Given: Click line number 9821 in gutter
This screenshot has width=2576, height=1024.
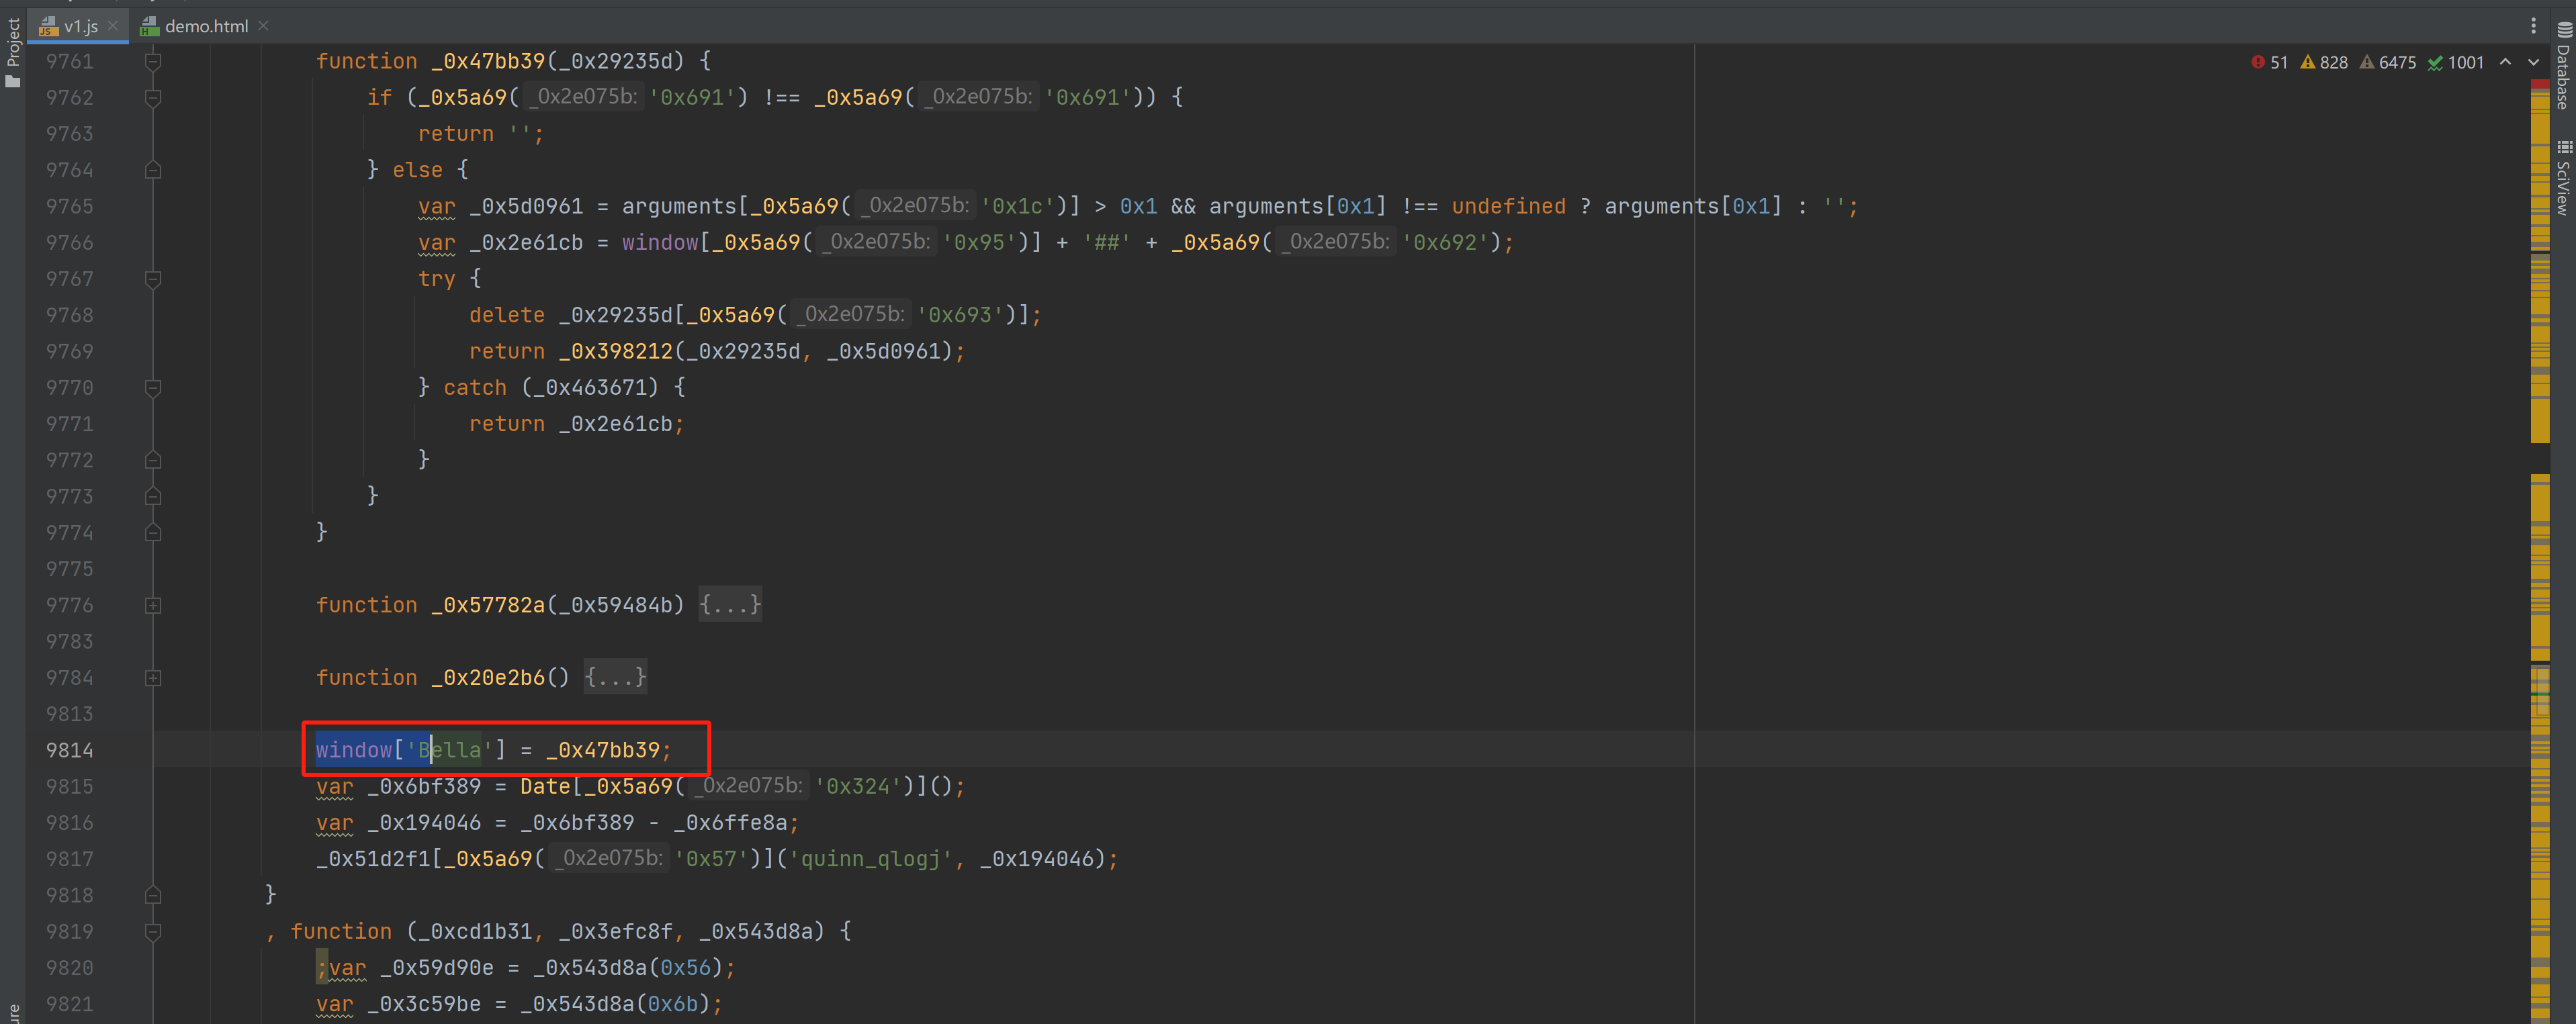Looking at the screenshot, I should click(x=69, y=1004).
